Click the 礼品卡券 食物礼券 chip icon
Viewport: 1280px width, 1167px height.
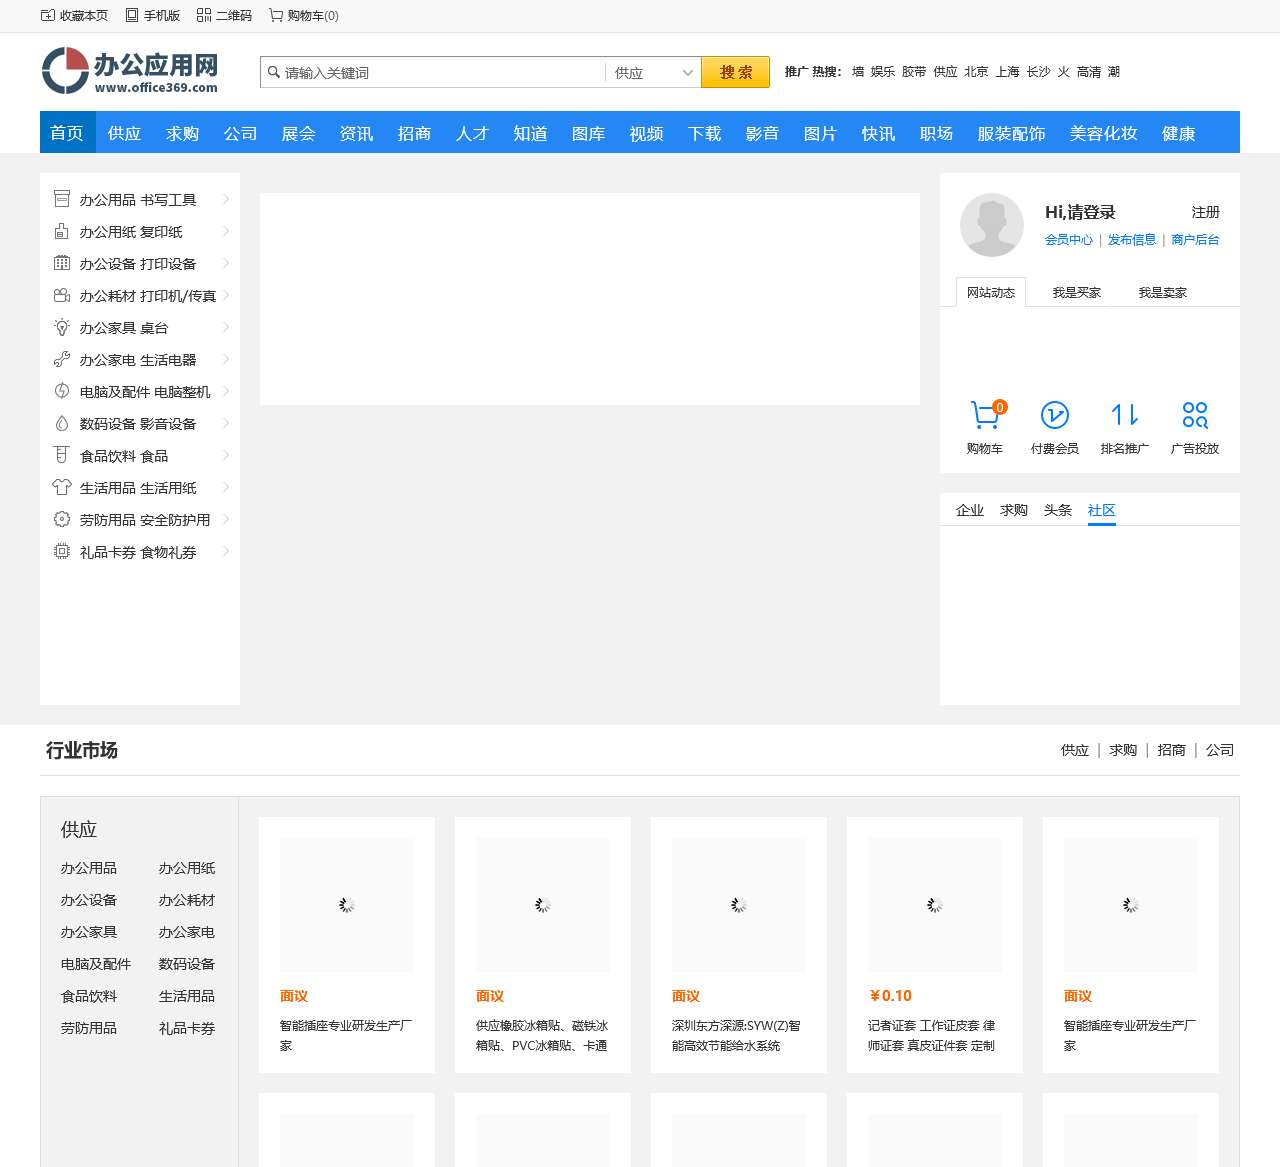coord(62,551)
